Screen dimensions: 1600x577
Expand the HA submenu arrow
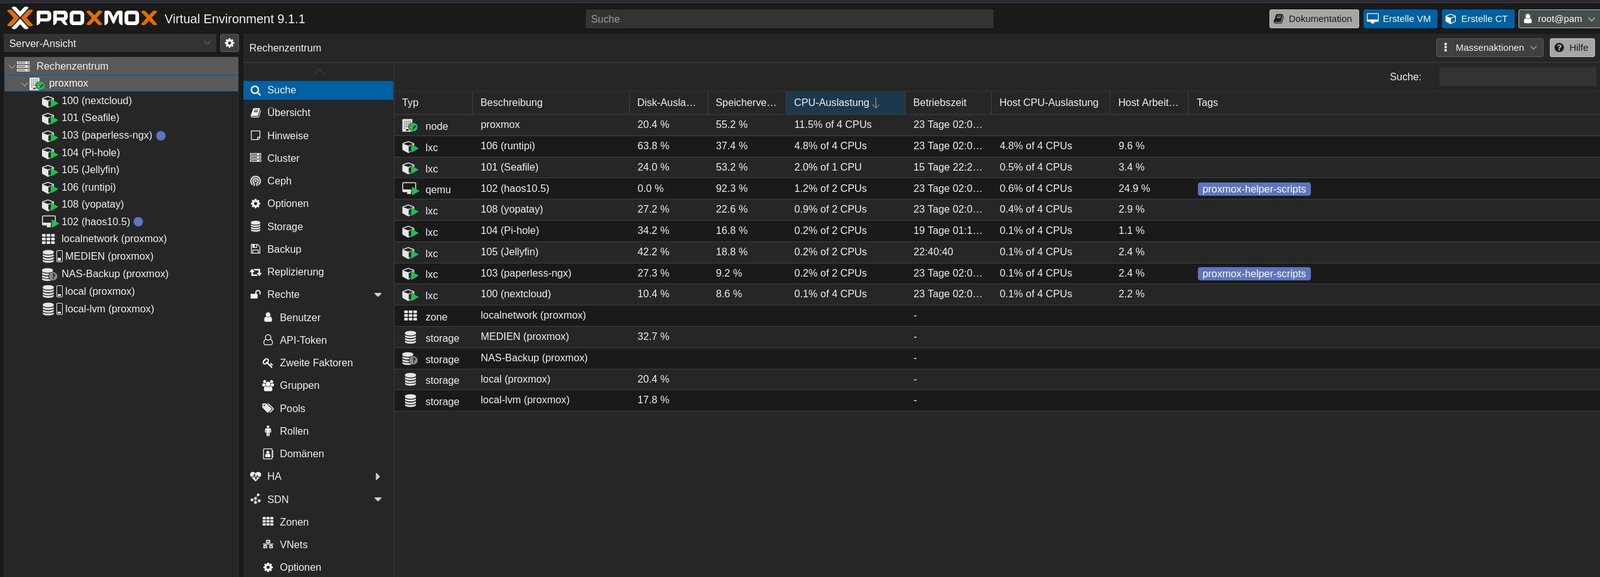378,477
